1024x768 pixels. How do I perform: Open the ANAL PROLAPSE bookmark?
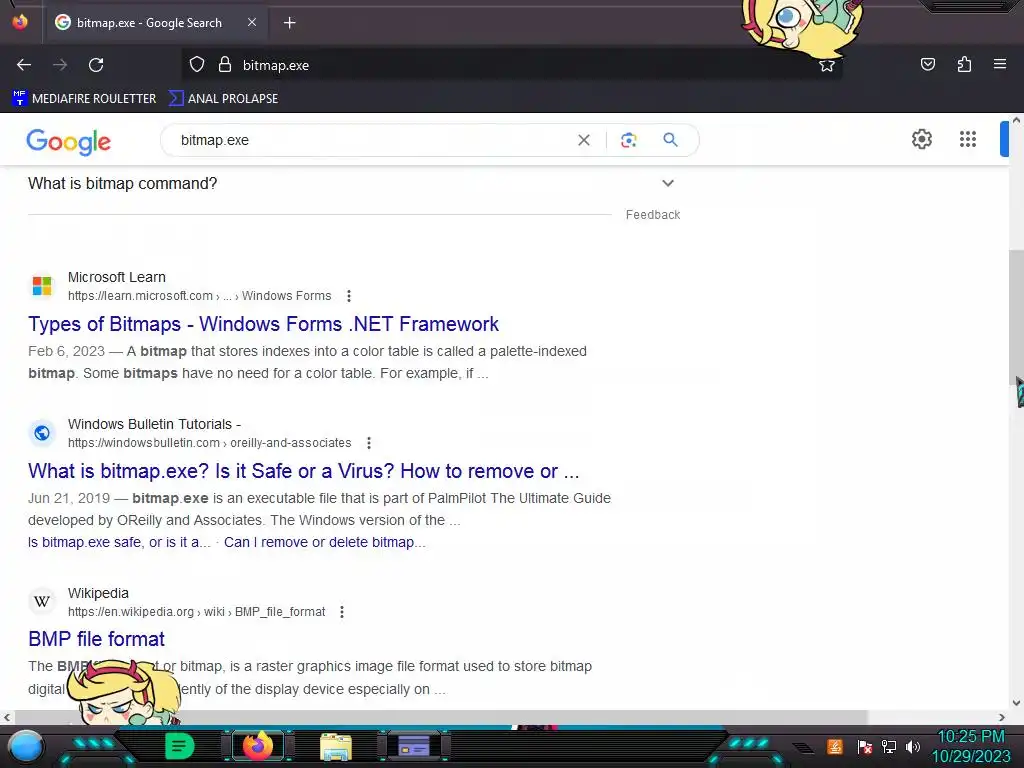pos(223,99)
